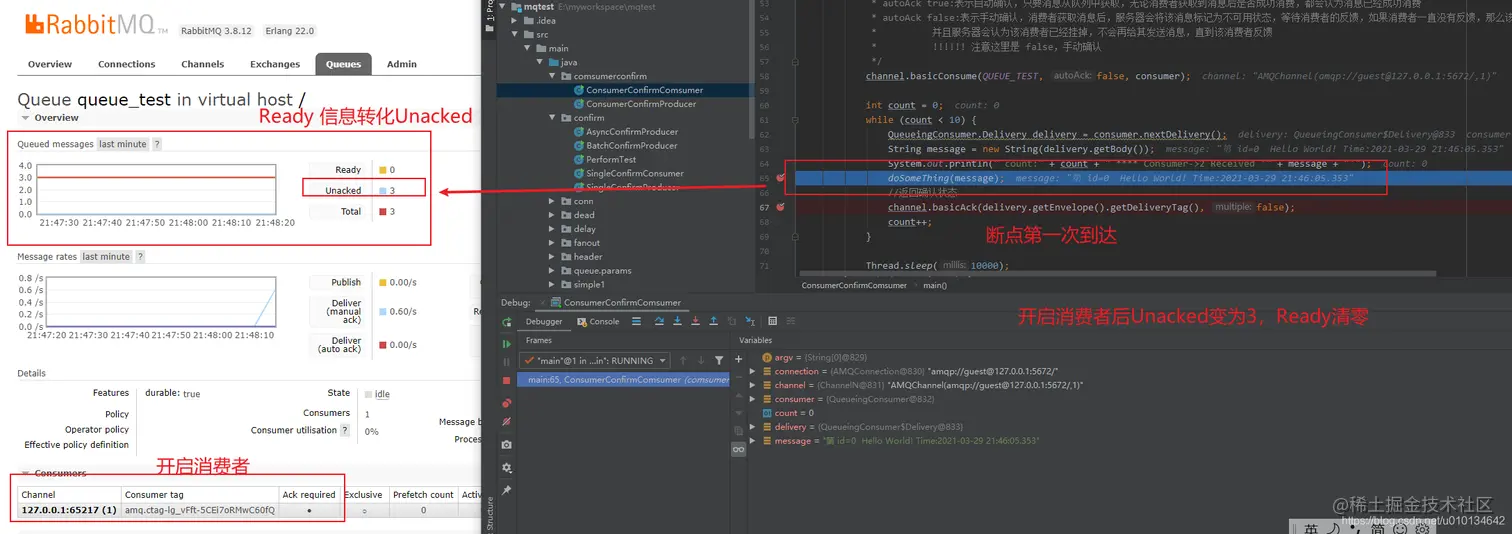Run to cursor
The height and width of the screenshot is (534, 1512).
click(750, 321)
